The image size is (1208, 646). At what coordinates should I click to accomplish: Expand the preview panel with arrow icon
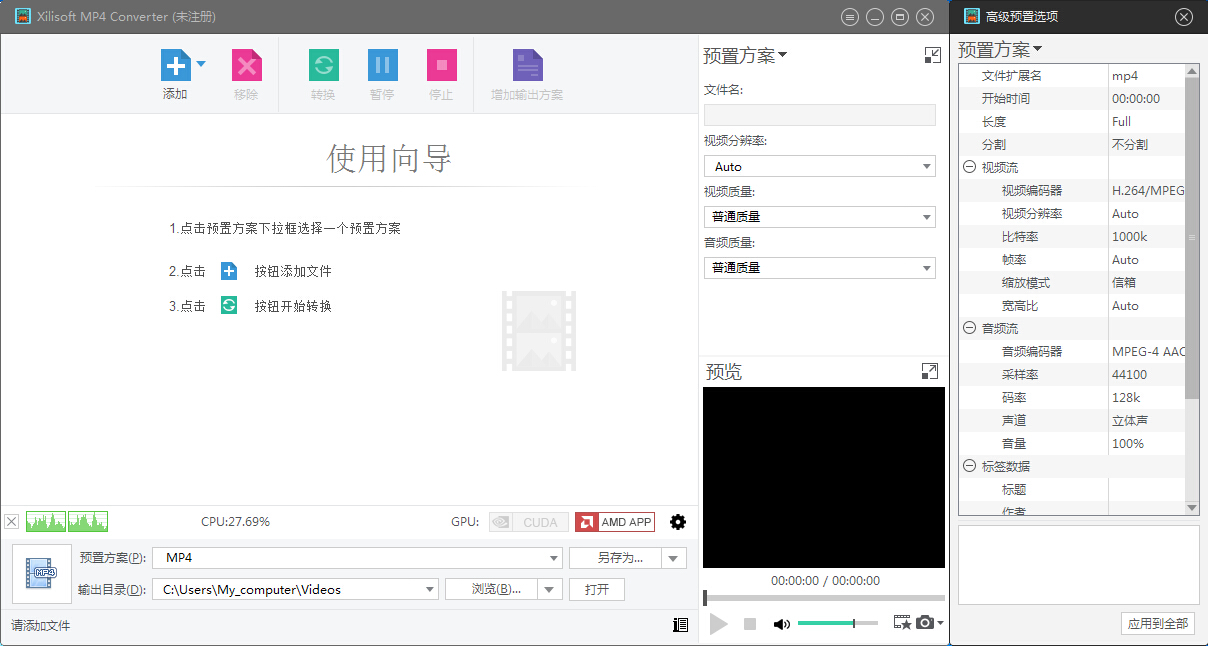929,372
